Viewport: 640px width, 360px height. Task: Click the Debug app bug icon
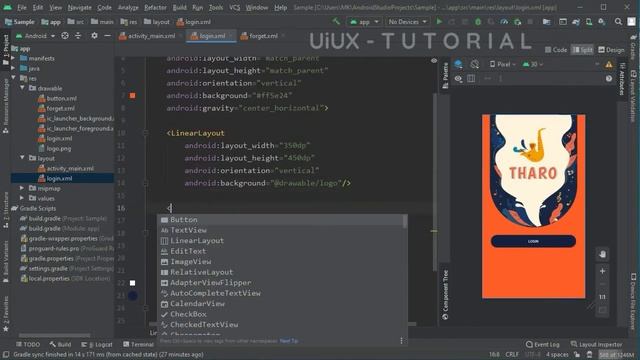(478, 22)
